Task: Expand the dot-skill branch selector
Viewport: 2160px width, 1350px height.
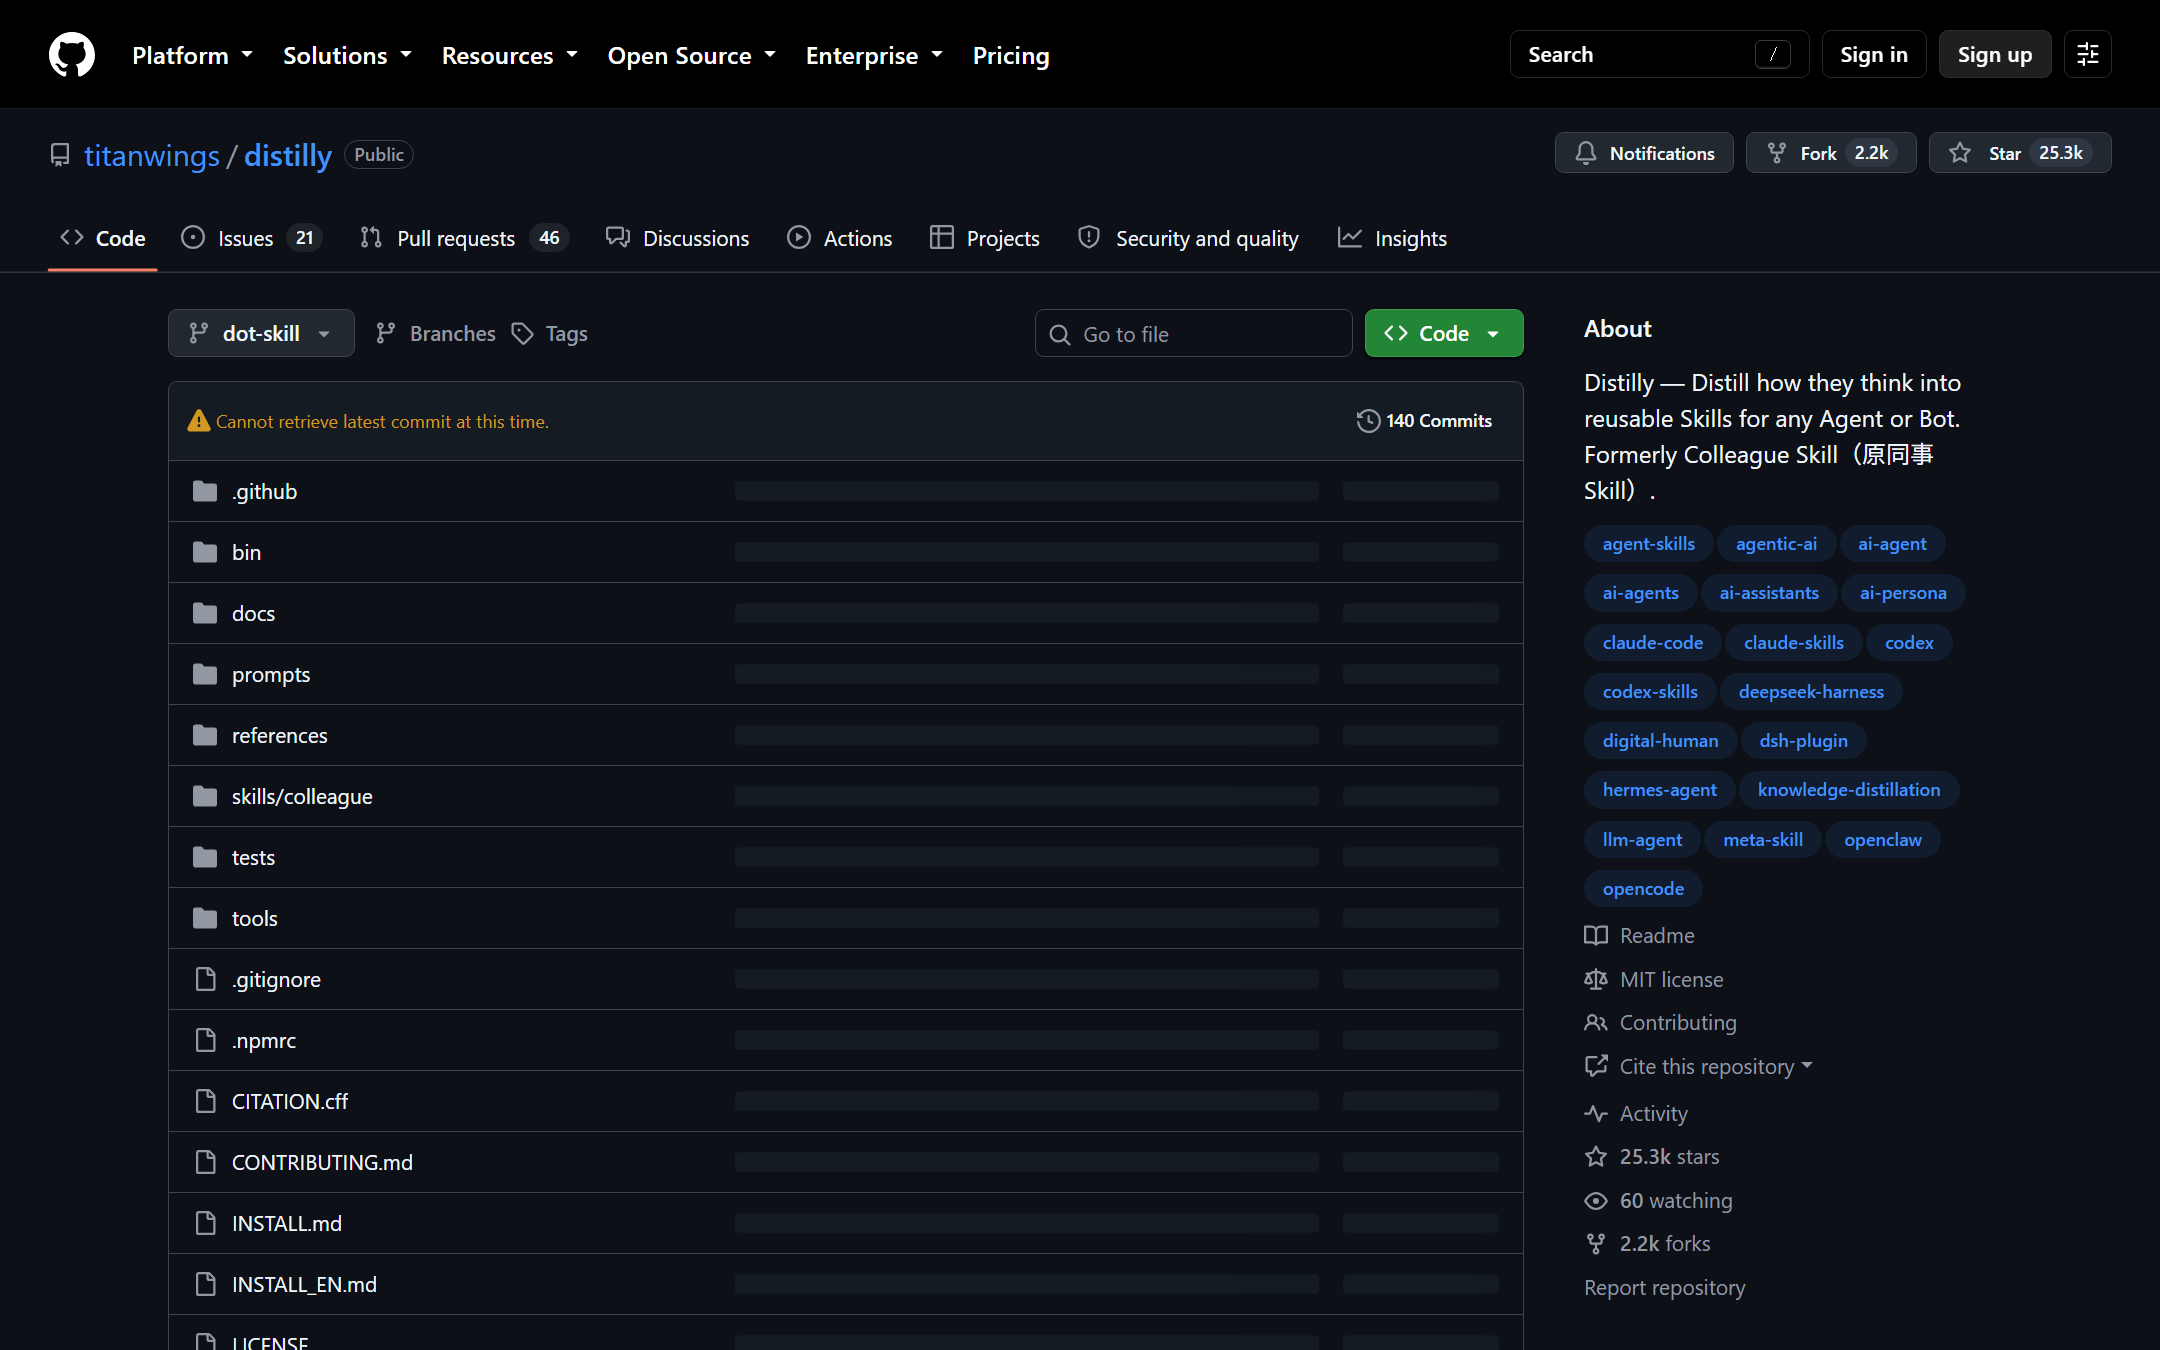Action: coord(261,333)
